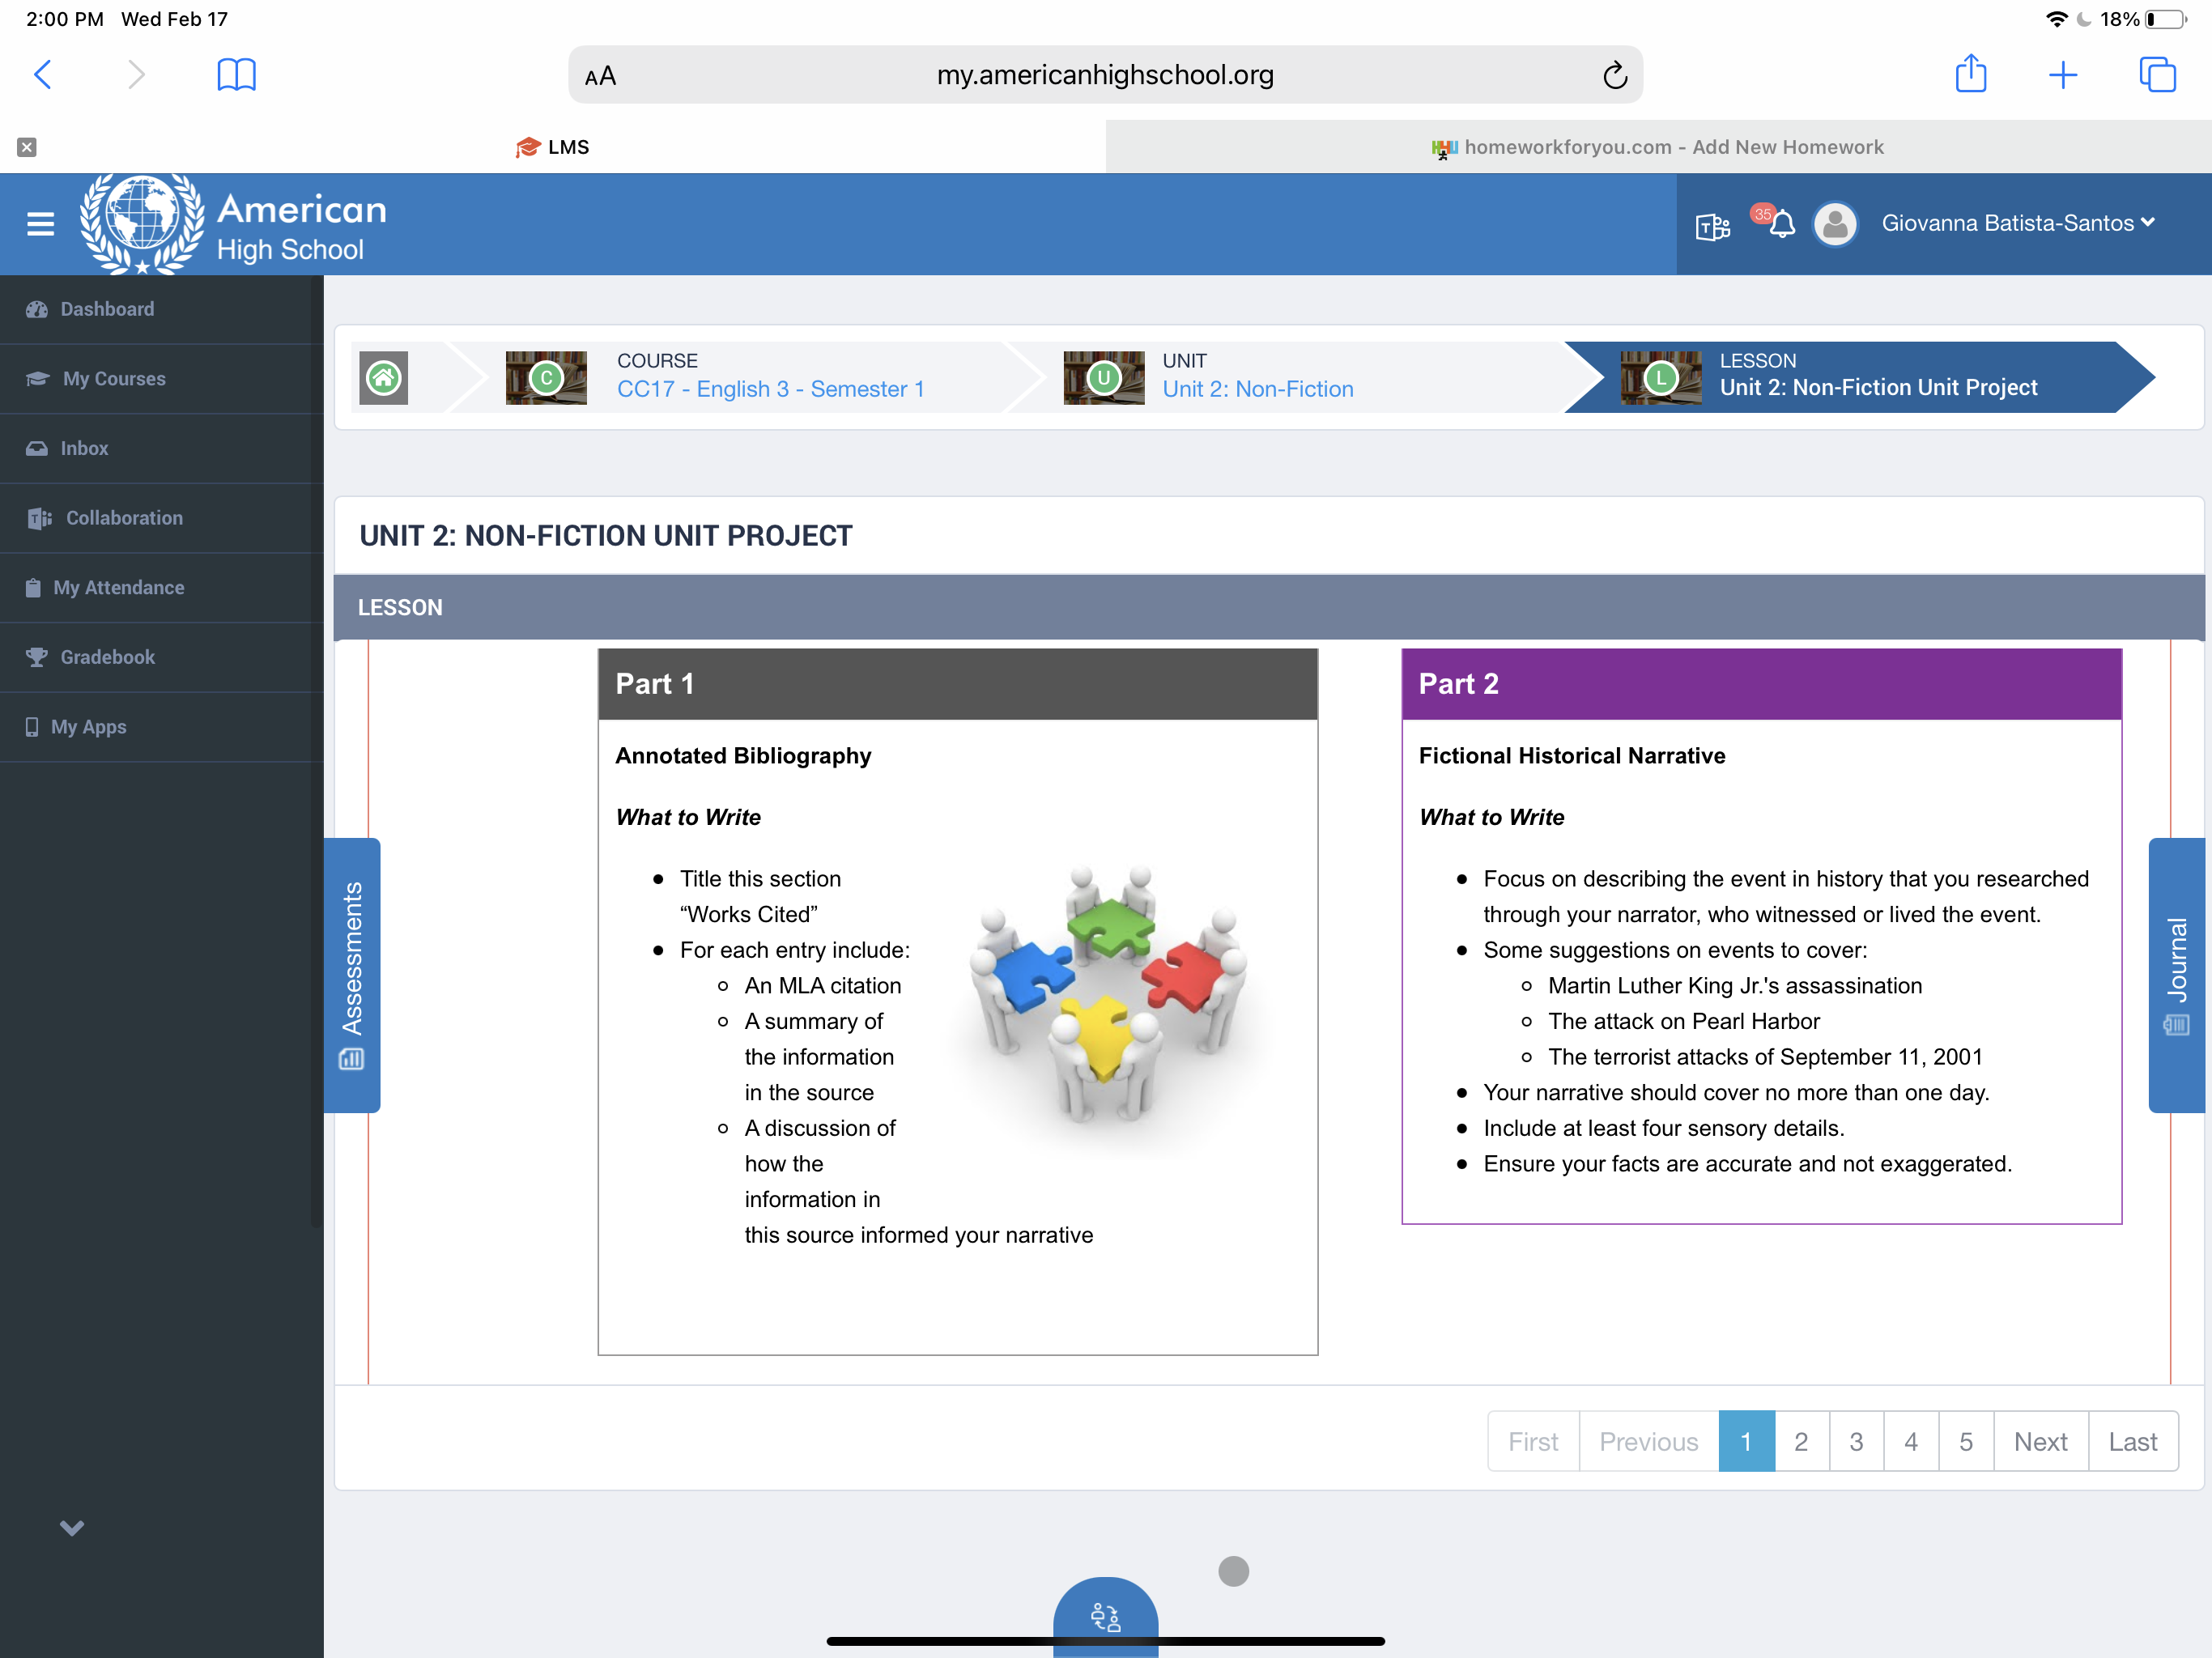Open My Courses in sidebar

pyautogui.click(x=114, y=379)
